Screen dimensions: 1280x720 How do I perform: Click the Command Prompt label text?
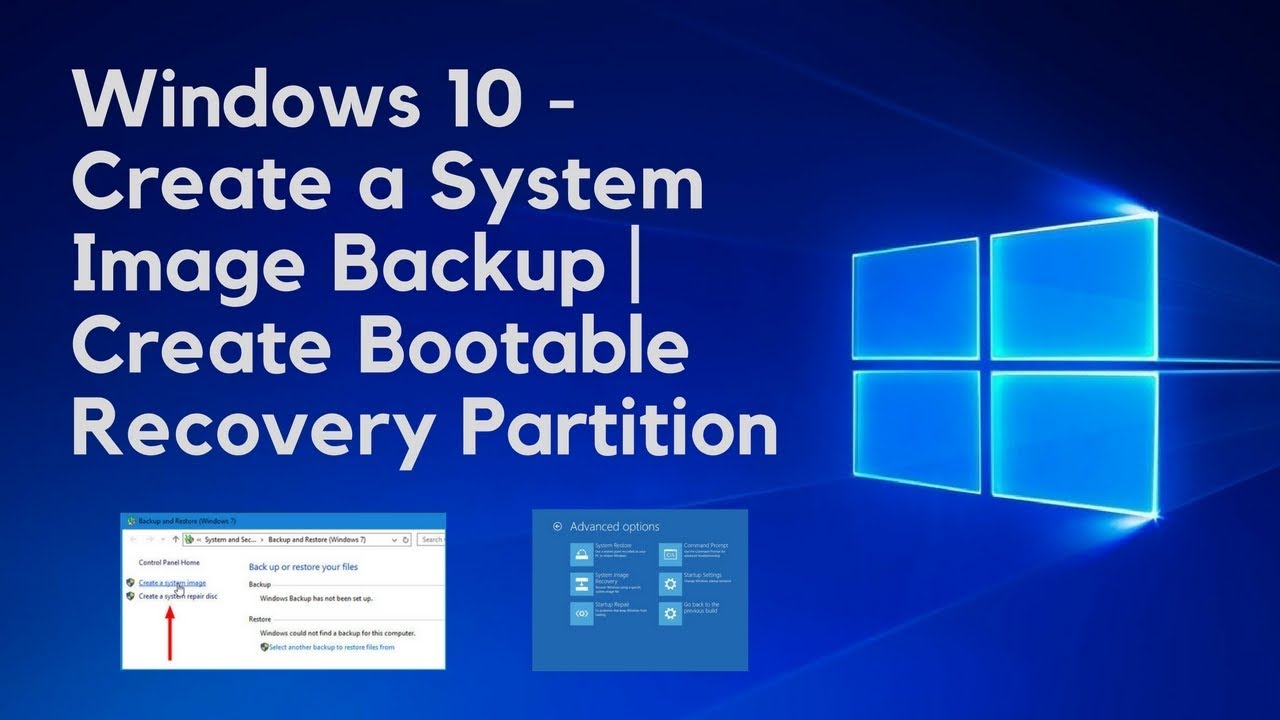706,546
